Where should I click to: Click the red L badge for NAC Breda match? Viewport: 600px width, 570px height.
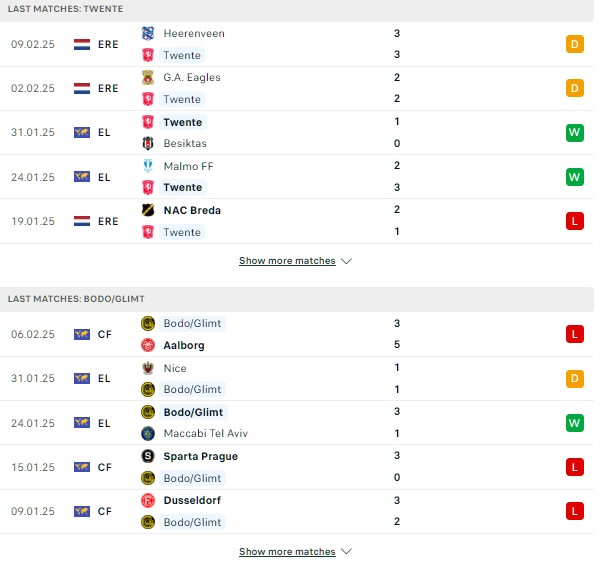pyautogui.click(x=575, y=221)
